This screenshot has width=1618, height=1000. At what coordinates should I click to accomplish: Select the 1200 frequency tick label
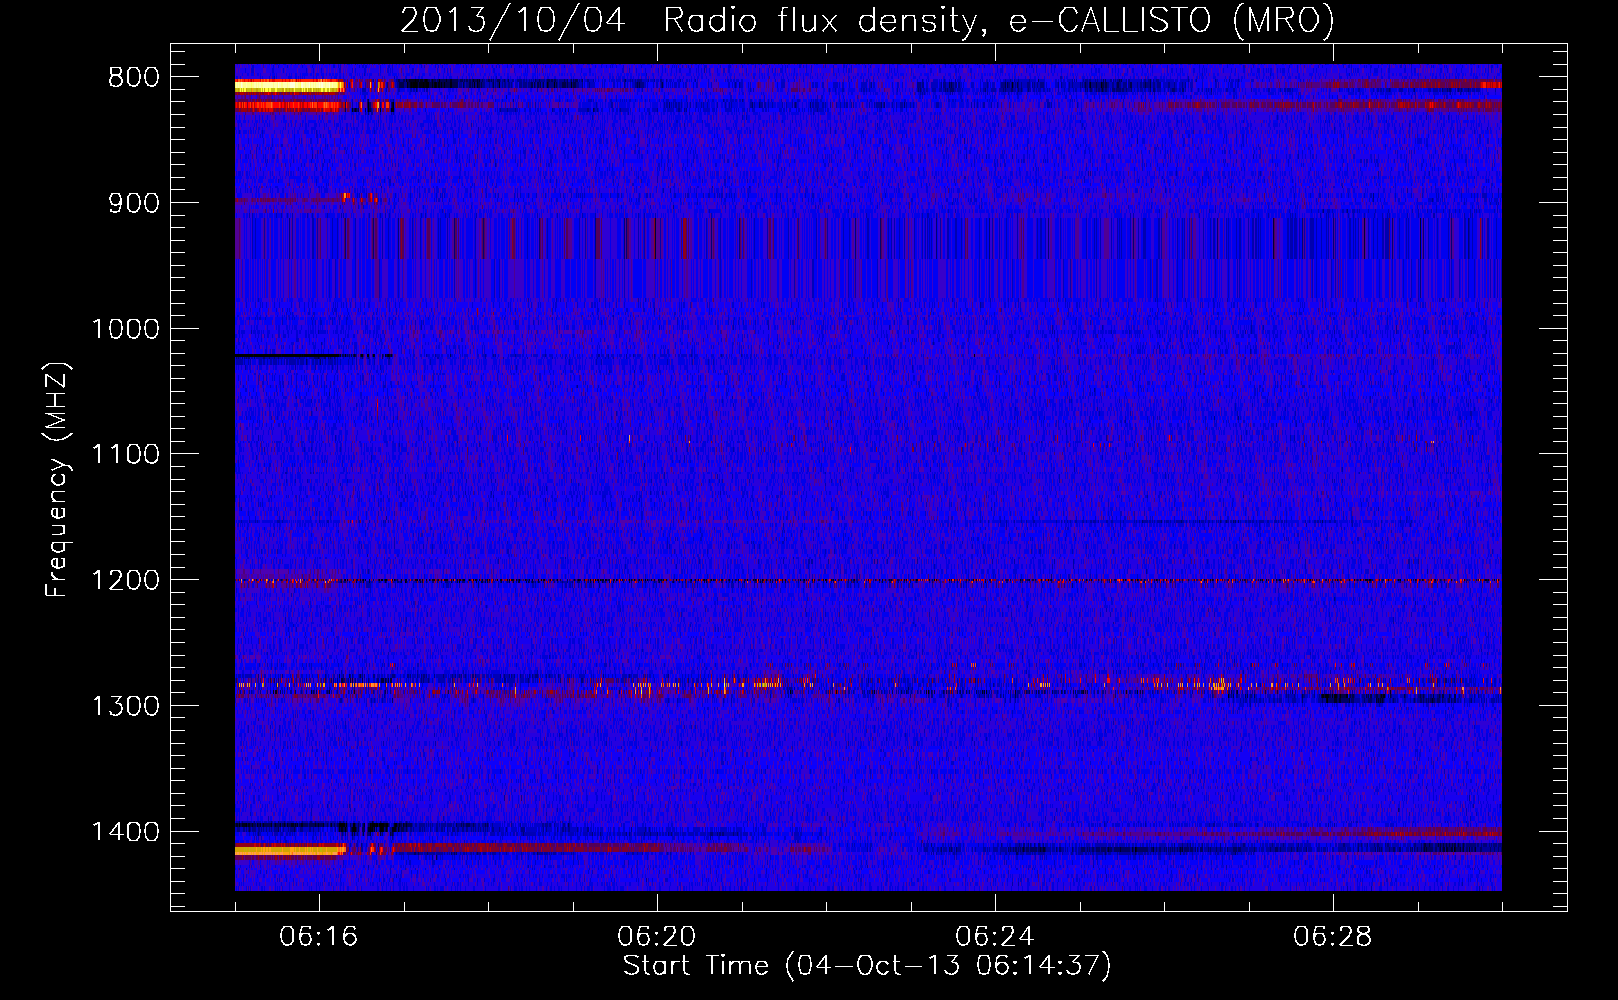click(125, 580)
